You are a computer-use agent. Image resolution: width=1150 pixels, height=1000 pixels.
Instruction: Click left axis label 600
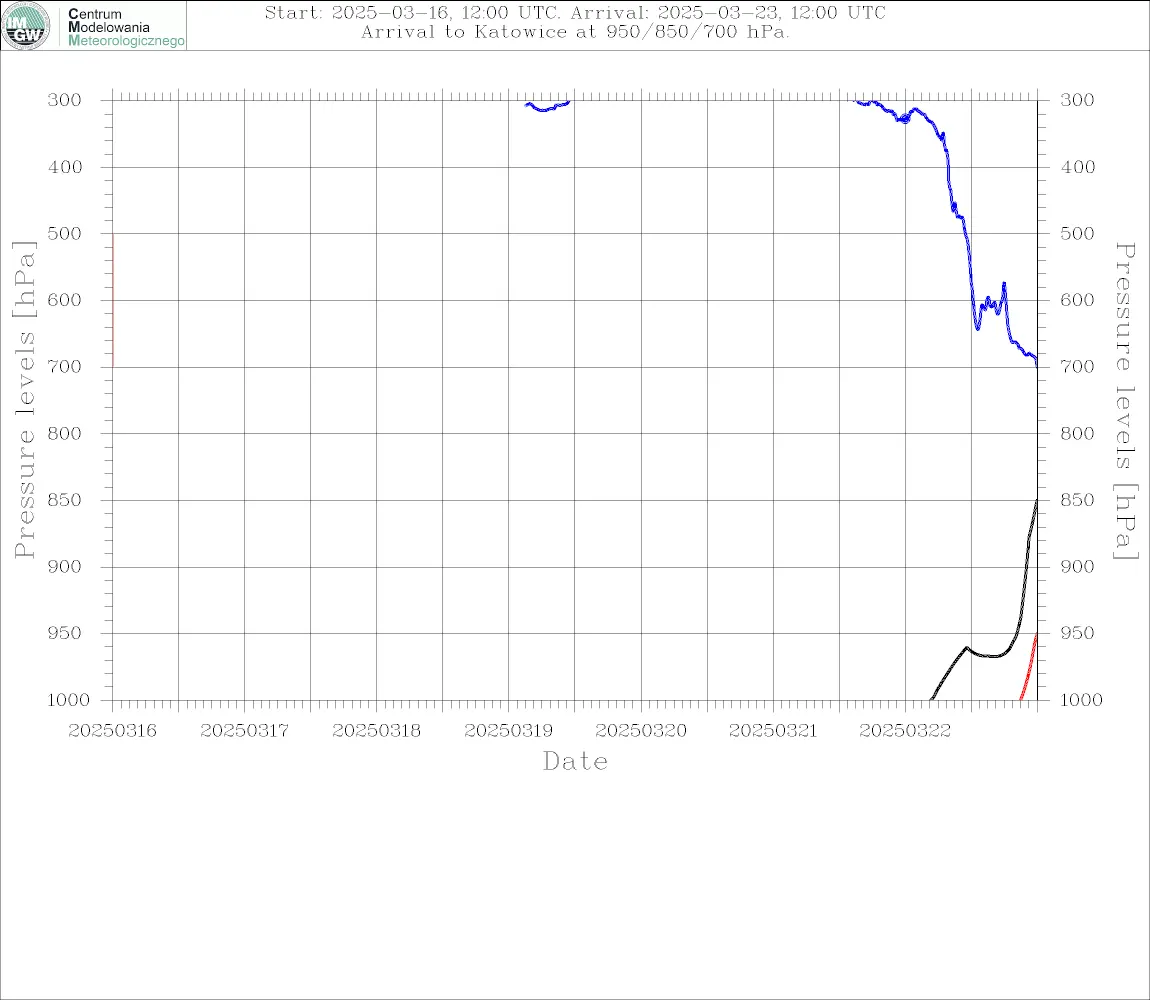[x=65, y=300]
